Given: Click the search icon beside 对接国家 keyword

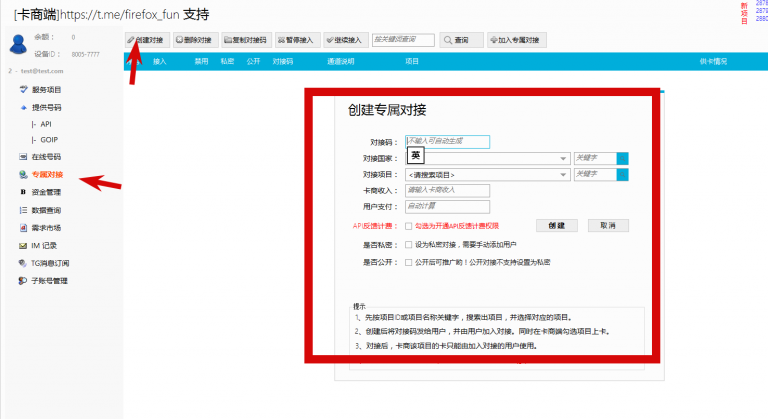Looking at the screenshot, I should 623,158.
